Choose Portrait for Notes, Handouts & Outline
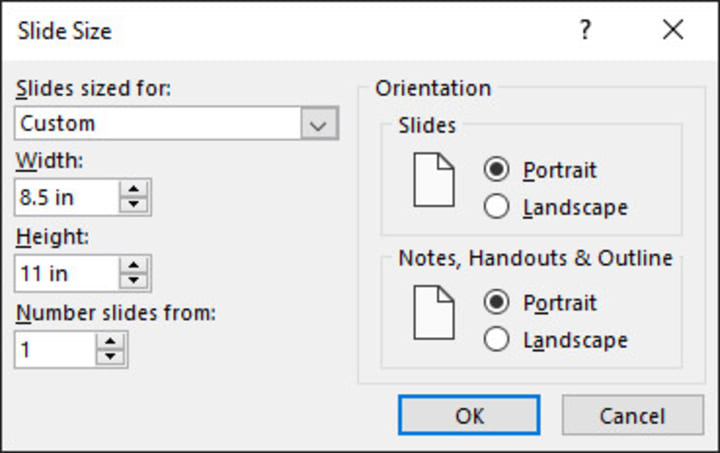This screenshot has width=720, height=453. pos(497,302)
